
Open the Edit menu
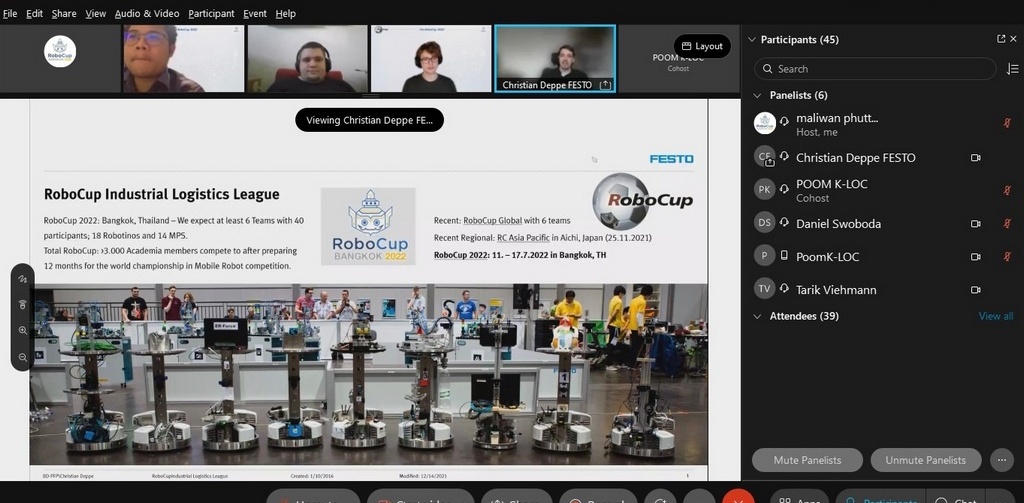coord(35,13)
